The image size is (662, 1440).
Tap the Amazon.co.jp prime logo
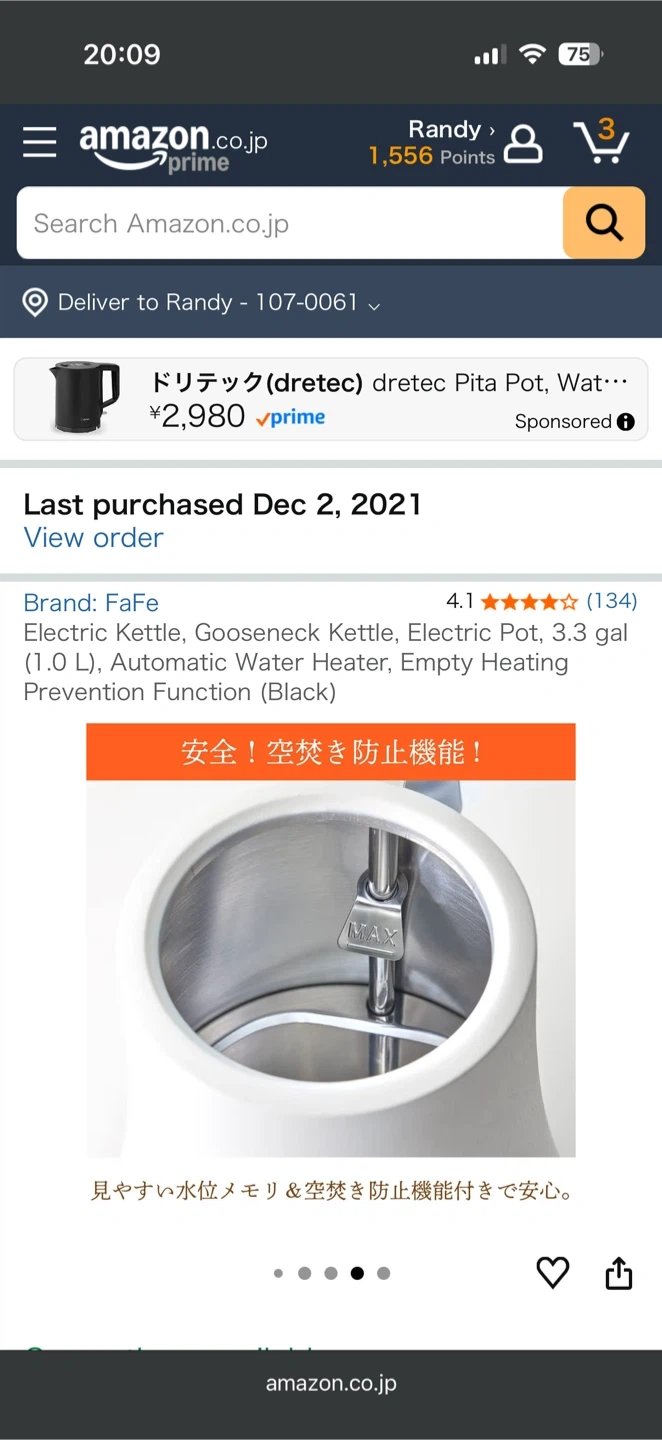tap(173, 146)
